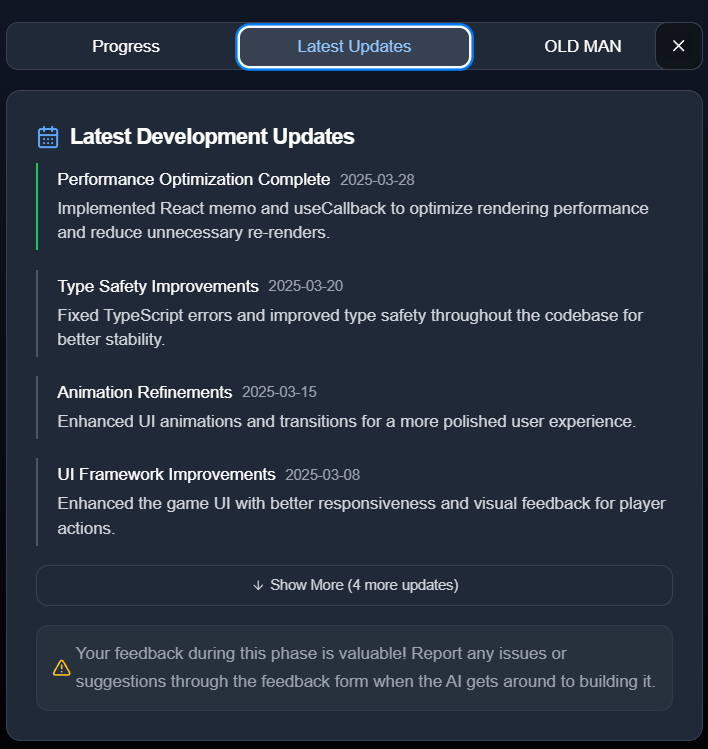Open the Type Safety Improvements entry title
Screen dimensions: 708x749
158,286
